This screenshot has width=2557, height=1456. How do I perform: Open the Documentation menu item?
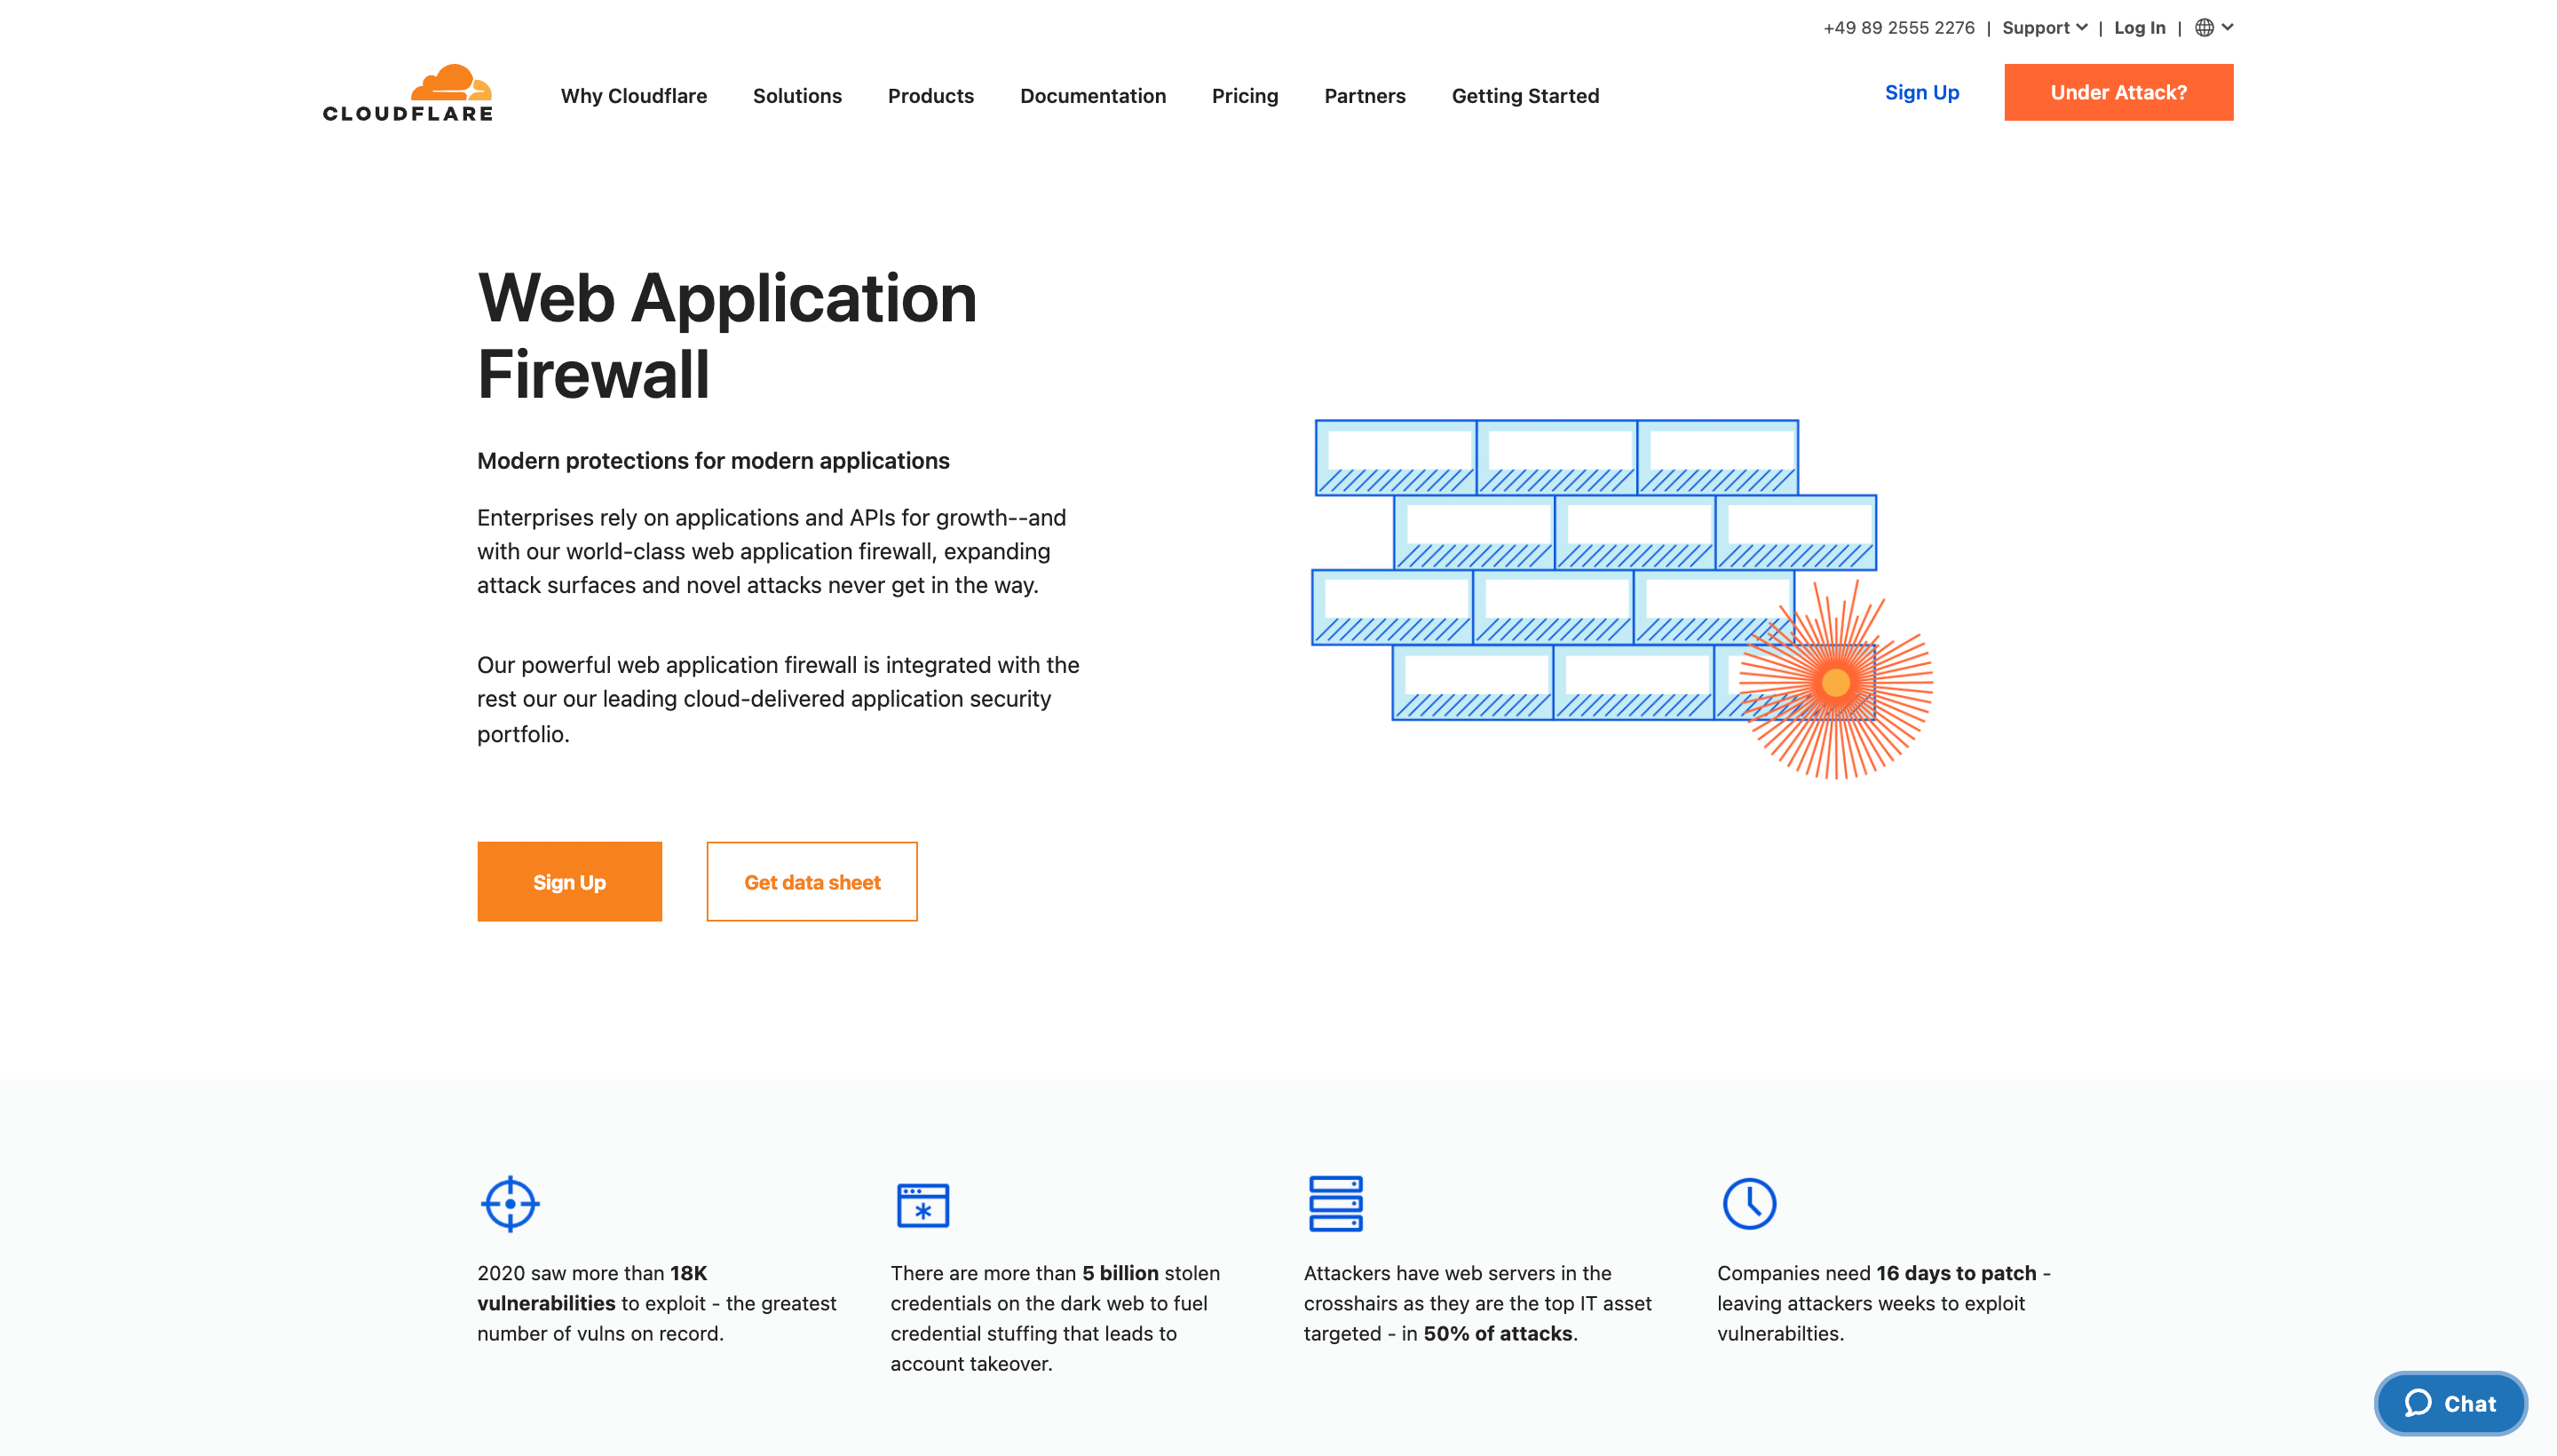[x=1092, y=96]
